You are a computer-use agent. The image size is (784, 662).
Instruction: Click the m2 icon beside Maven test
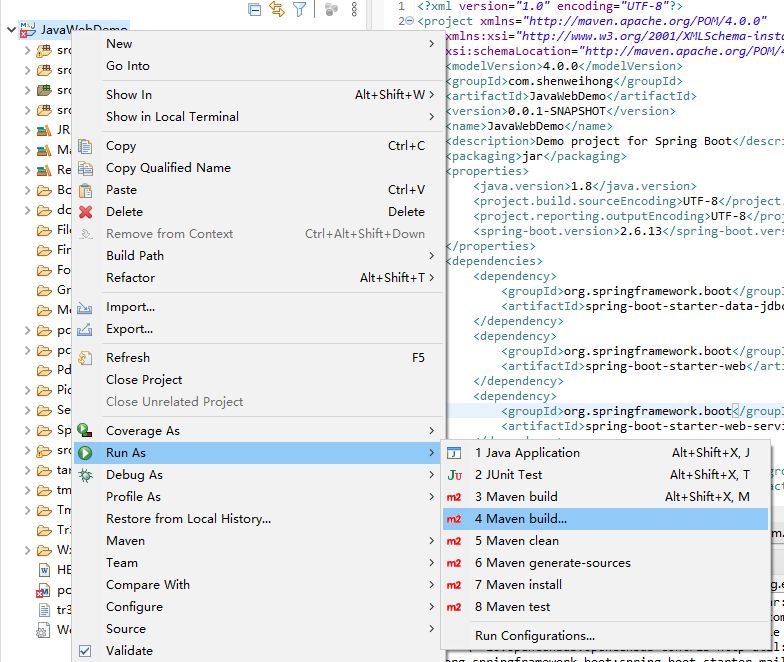tap(454, 607)
